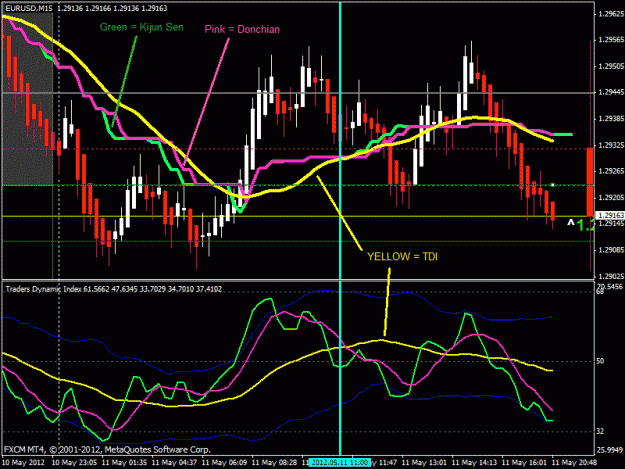Click the '11 May 06:09' time axis label

[x=224, y=463]
